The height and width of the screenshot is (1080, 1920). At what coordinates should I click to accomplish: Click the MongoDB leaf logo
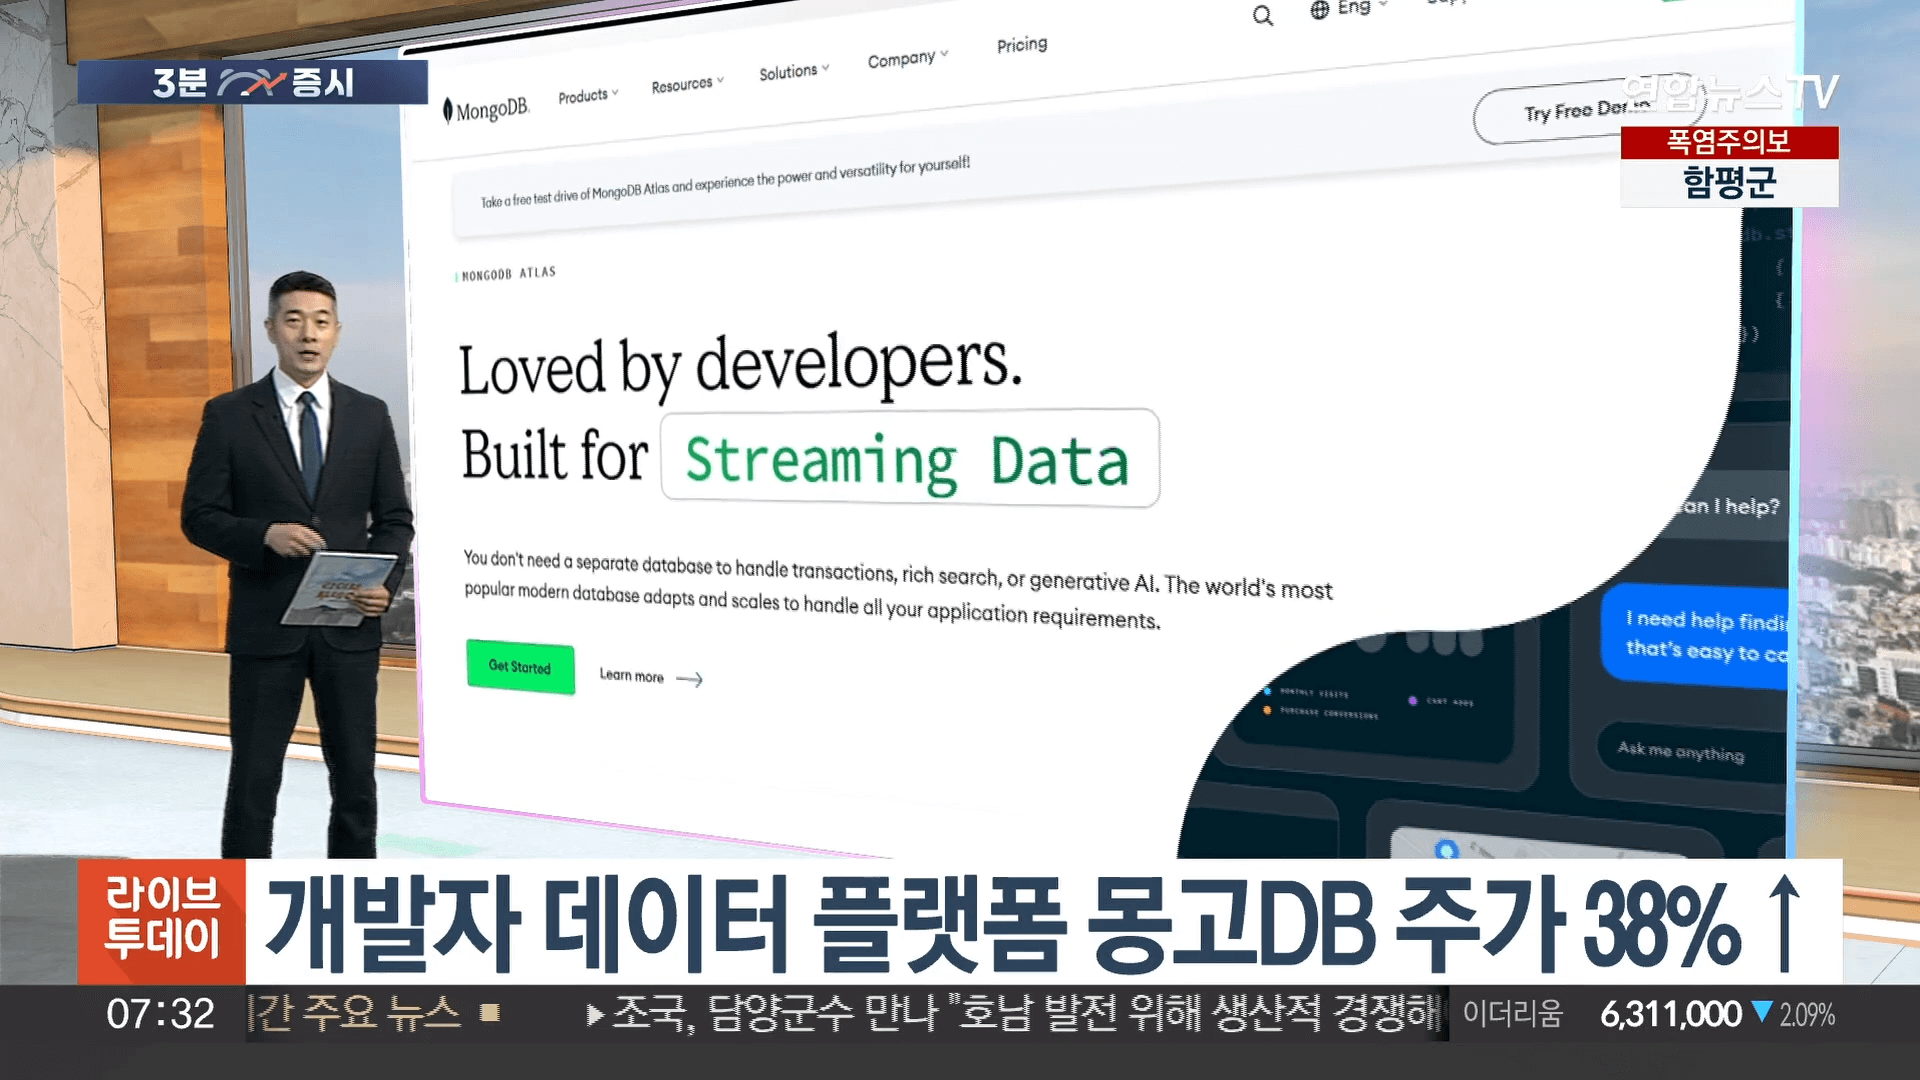(449, 108)
